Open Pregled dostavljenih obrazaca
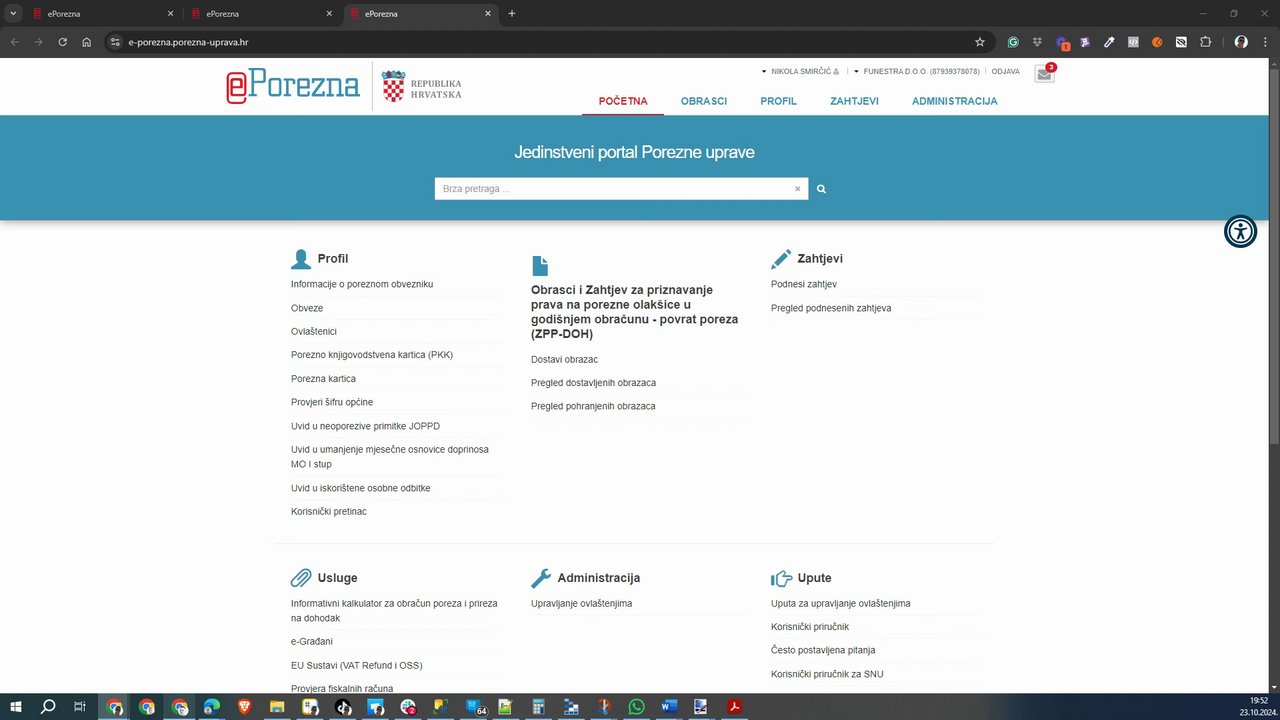 (x=593, y=383)
